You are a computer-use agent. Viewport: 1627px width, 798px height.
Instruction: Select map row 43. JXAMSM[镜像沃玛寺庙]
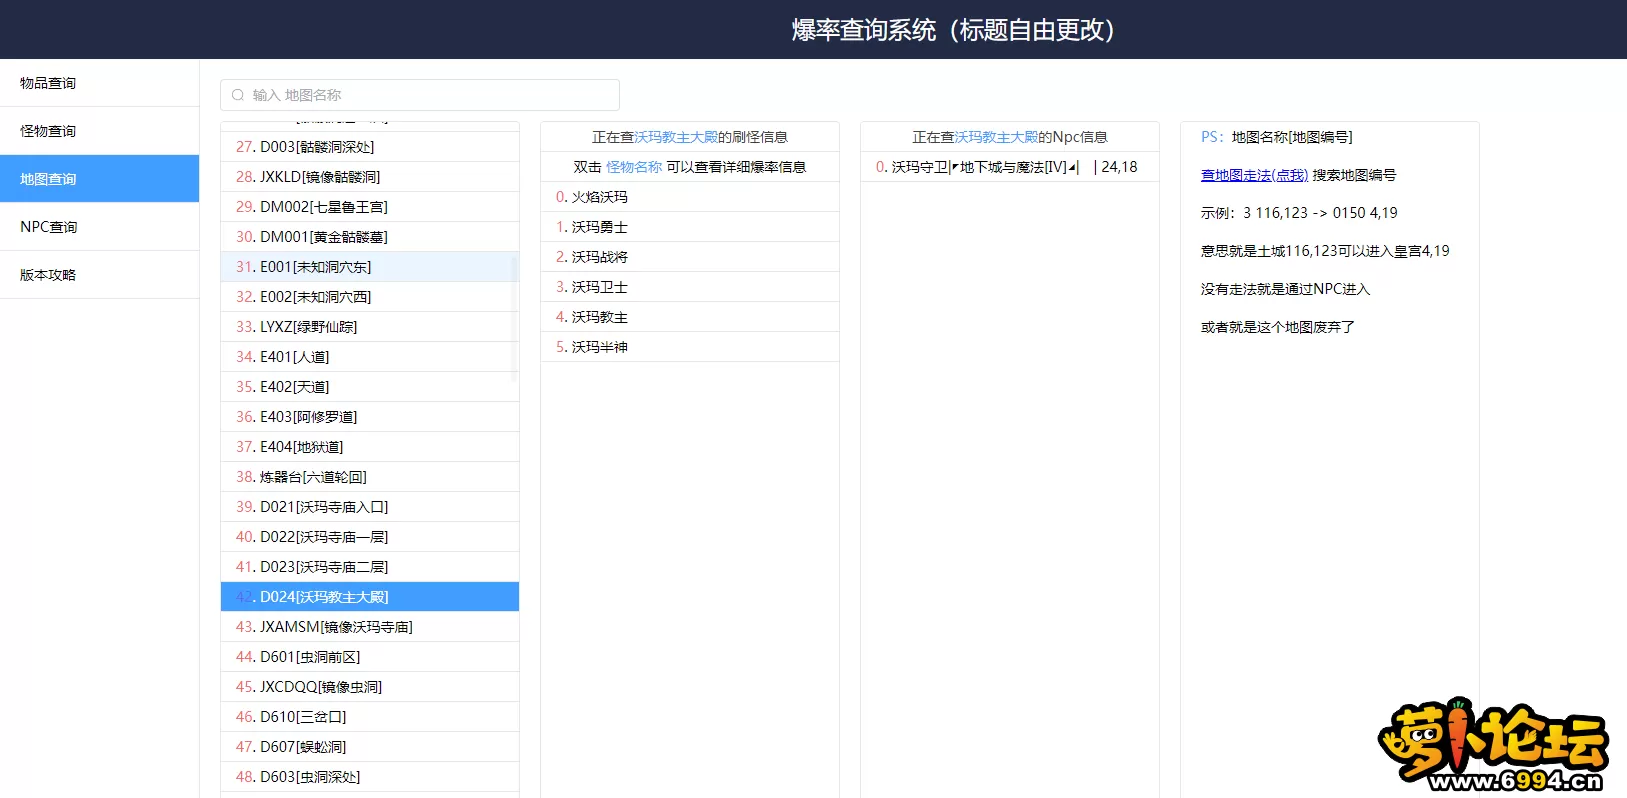coord(370,627)
